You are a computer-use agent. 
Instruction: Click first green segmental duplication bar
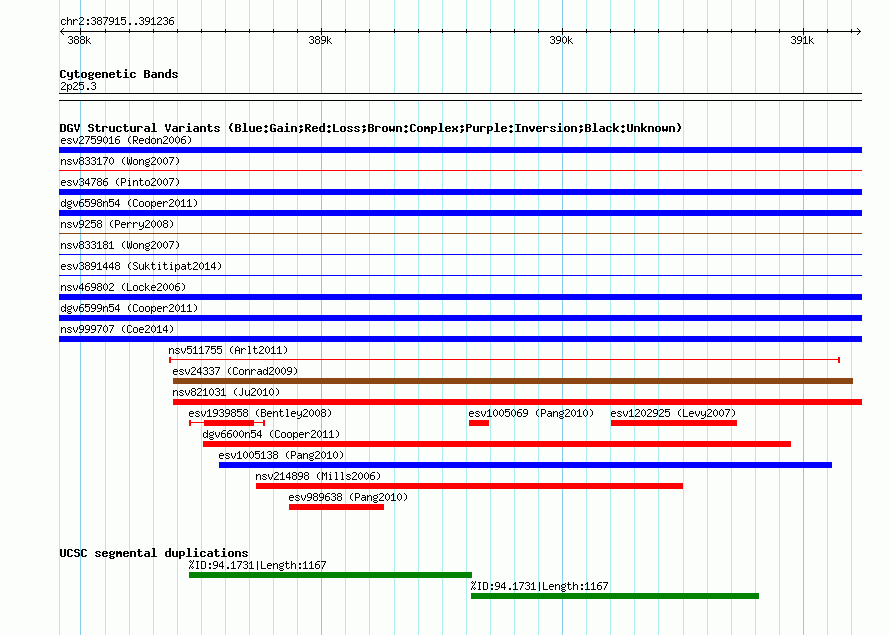click(330, 575)
